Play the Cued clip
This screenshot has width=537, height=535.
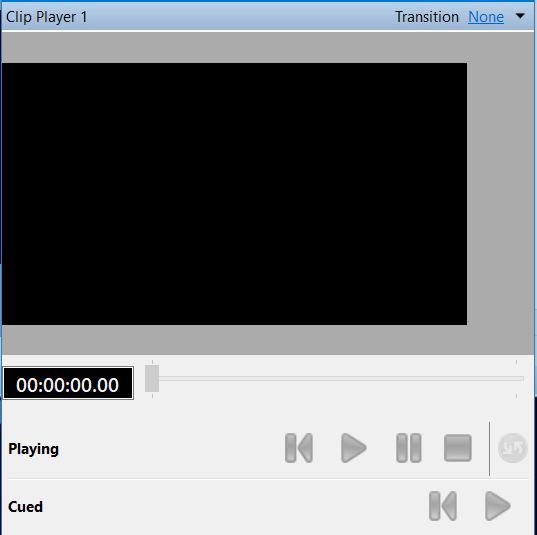[497, 506]
